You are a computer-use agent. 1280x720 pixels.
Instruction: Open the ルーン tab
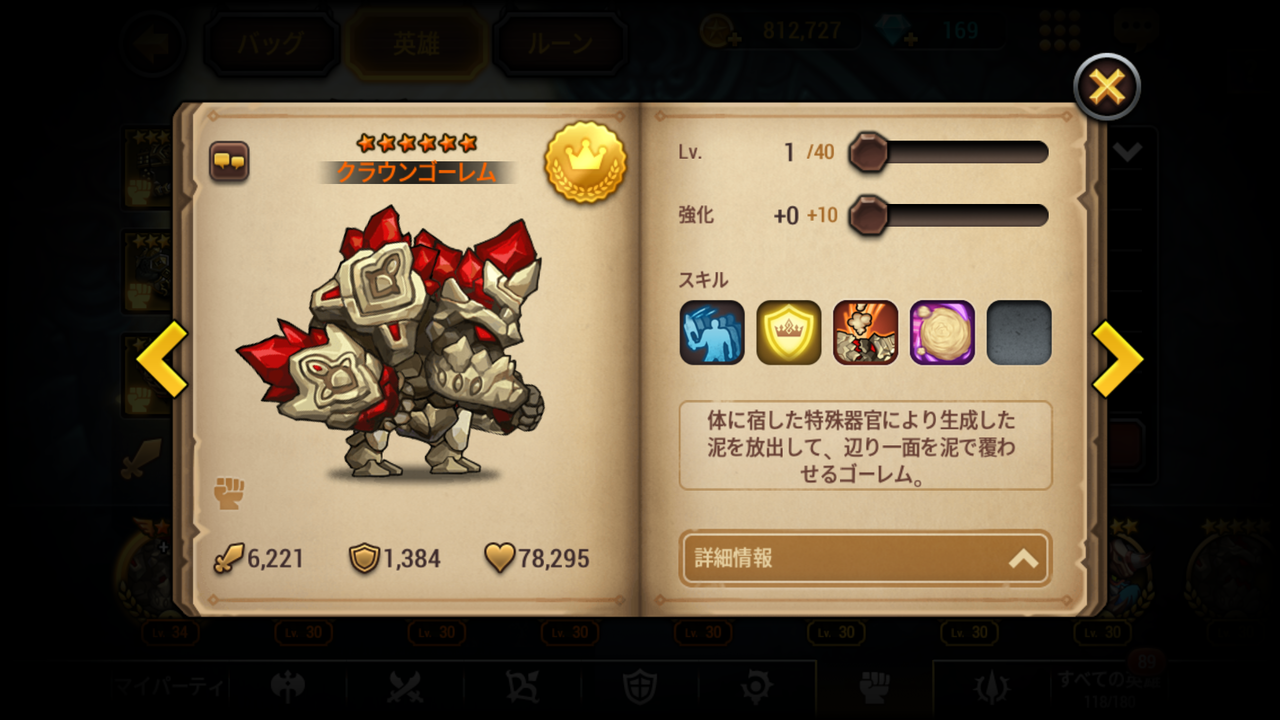tap(562, 44)
